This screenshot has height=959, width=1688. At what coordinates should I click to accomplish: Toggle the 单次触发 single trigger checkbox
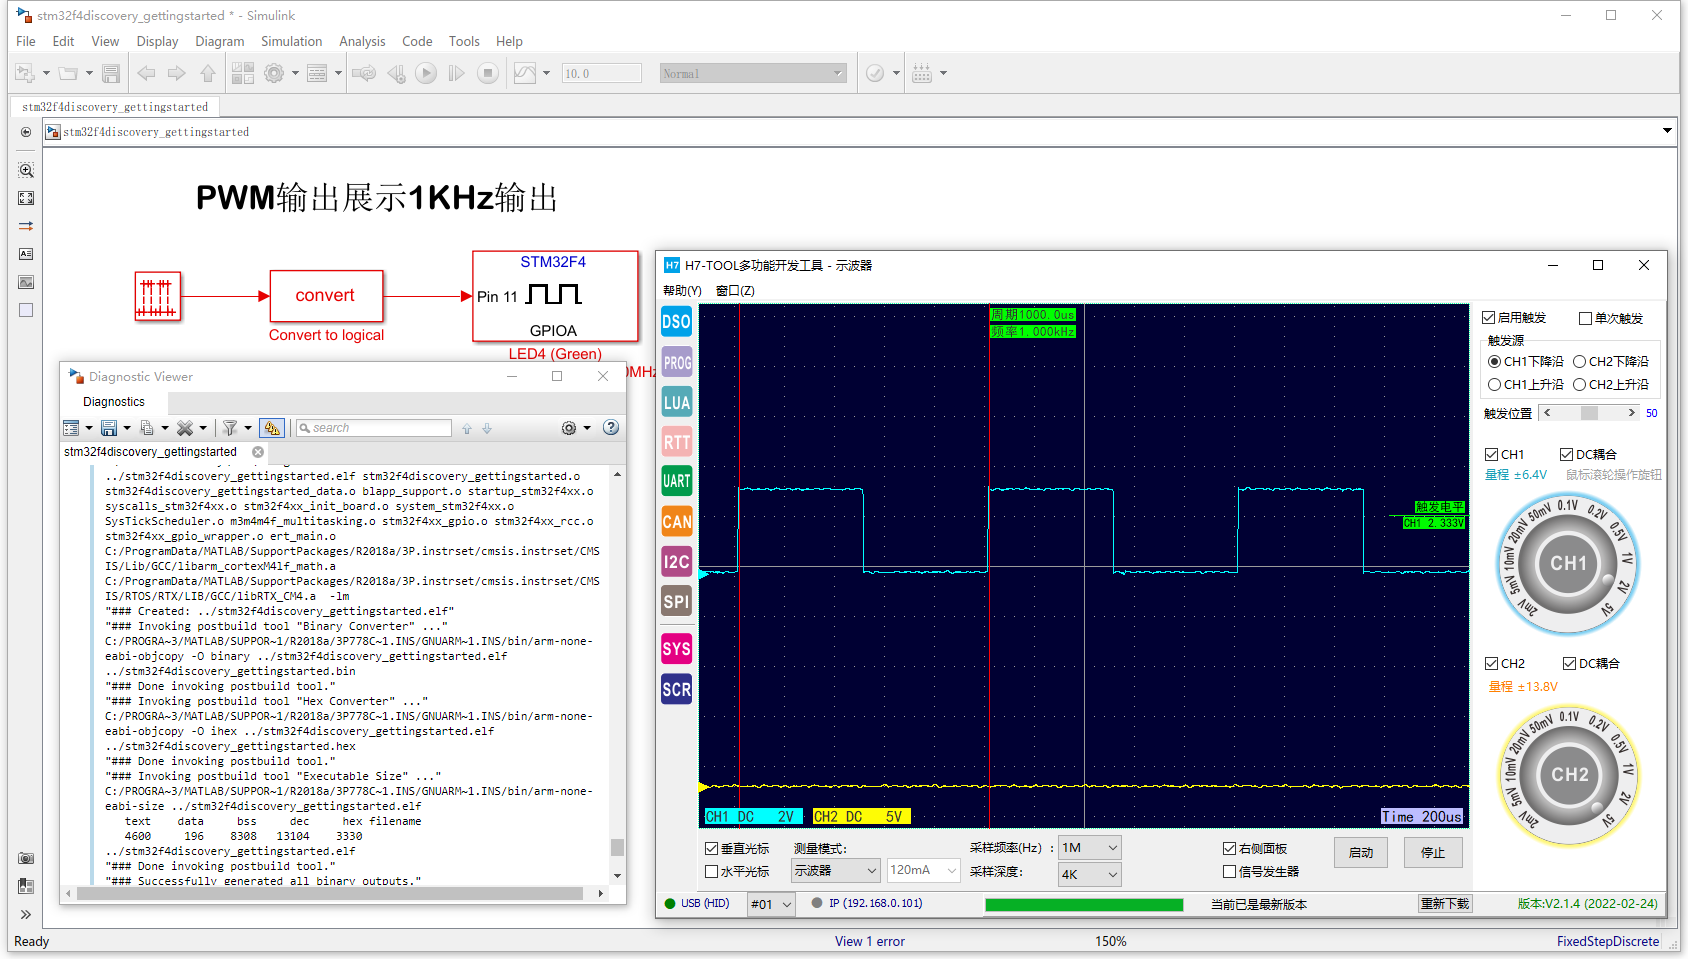pos(1585,318)
